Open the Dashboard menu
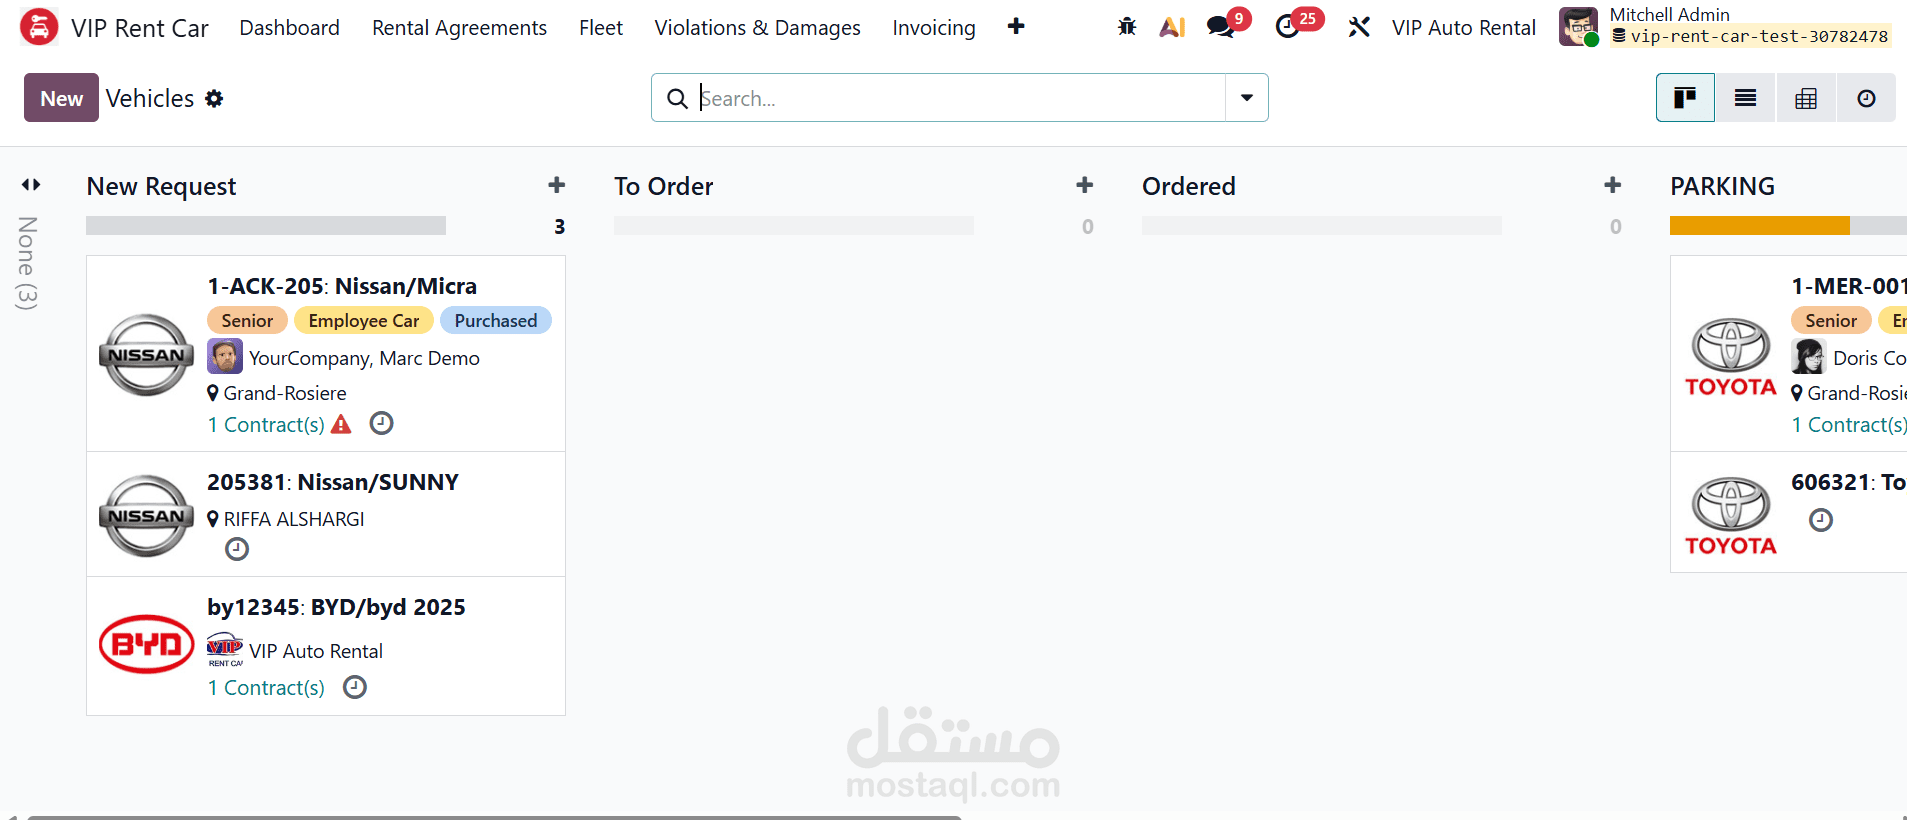Screen dimensions: 1907x820 289,27
